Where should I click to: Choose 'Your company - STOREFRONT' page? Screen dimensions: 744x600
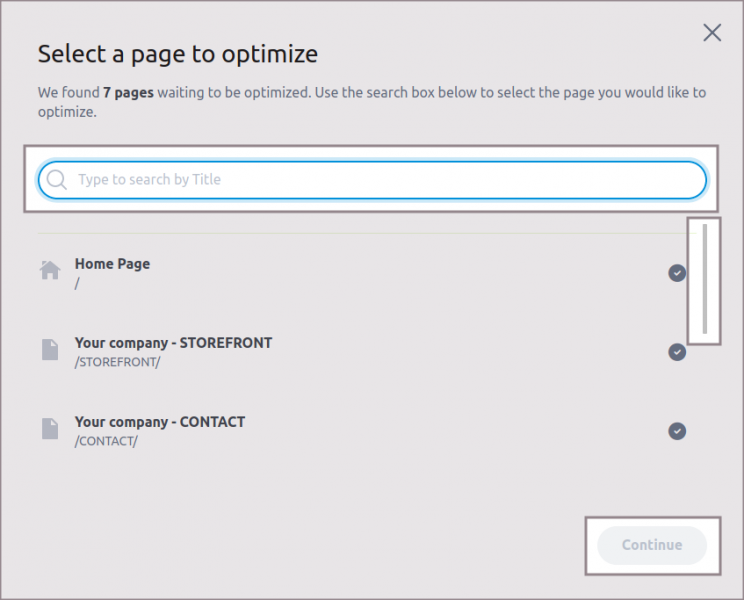click(x=173, y=343)
